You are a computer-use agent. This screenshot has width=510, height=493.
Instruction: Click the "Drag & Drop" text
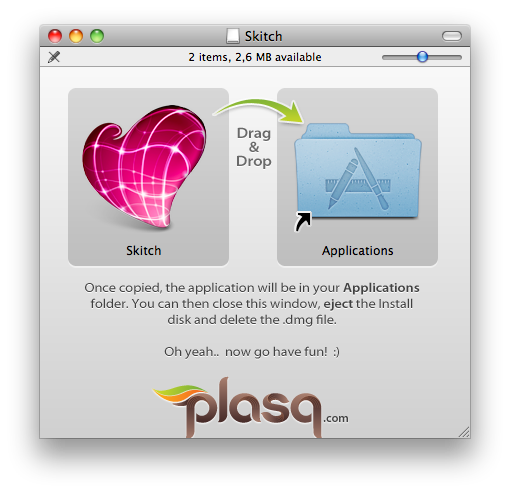[x=254, y=147]
